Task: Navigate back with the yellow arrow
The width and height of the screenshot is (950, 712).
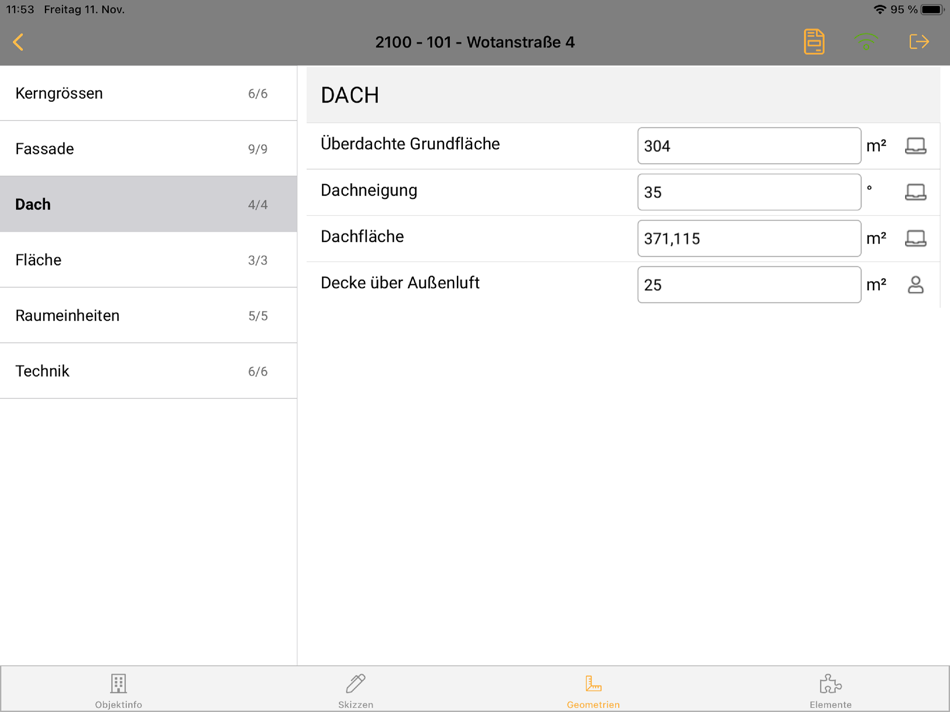Action: coord(19,42)
